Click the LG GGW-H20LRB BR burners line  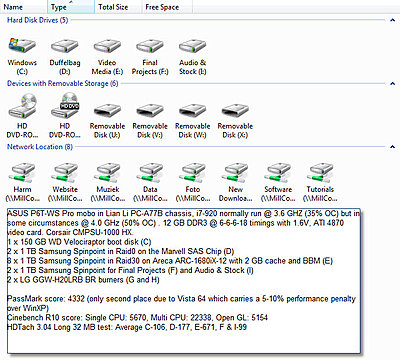(83, 279)
